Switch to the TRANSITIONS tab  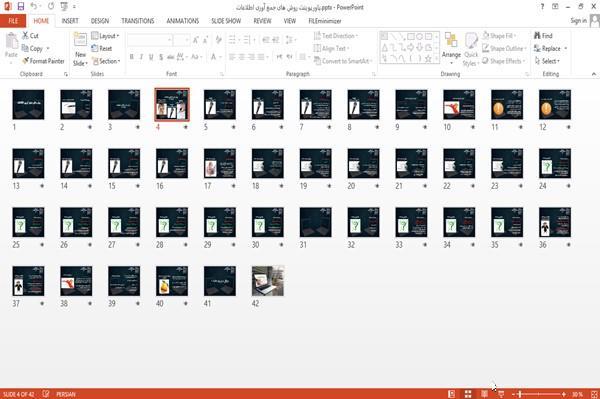pyautogui.click(x=138, y=21)
